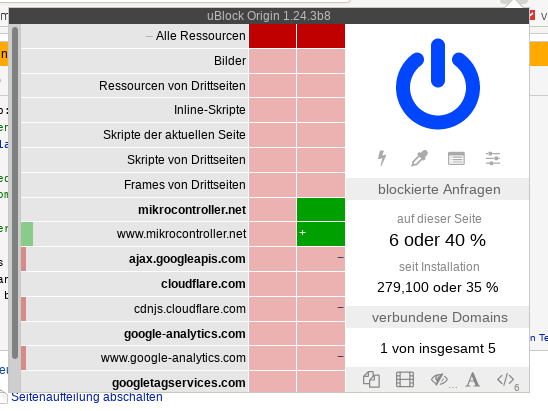Click the green local cell for mikrocontroller.net

click(x=321, y=209)
